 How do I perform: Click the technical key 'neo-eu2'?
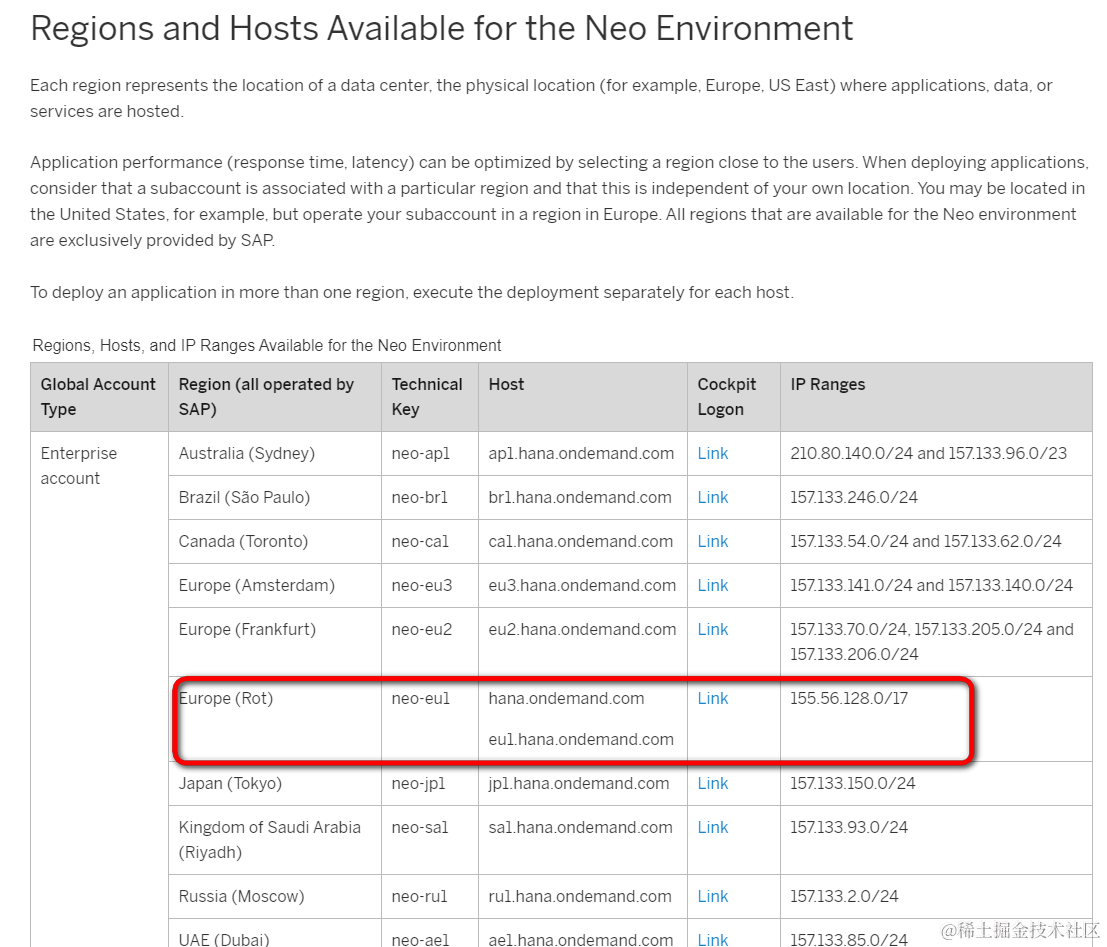coord(421,629)
